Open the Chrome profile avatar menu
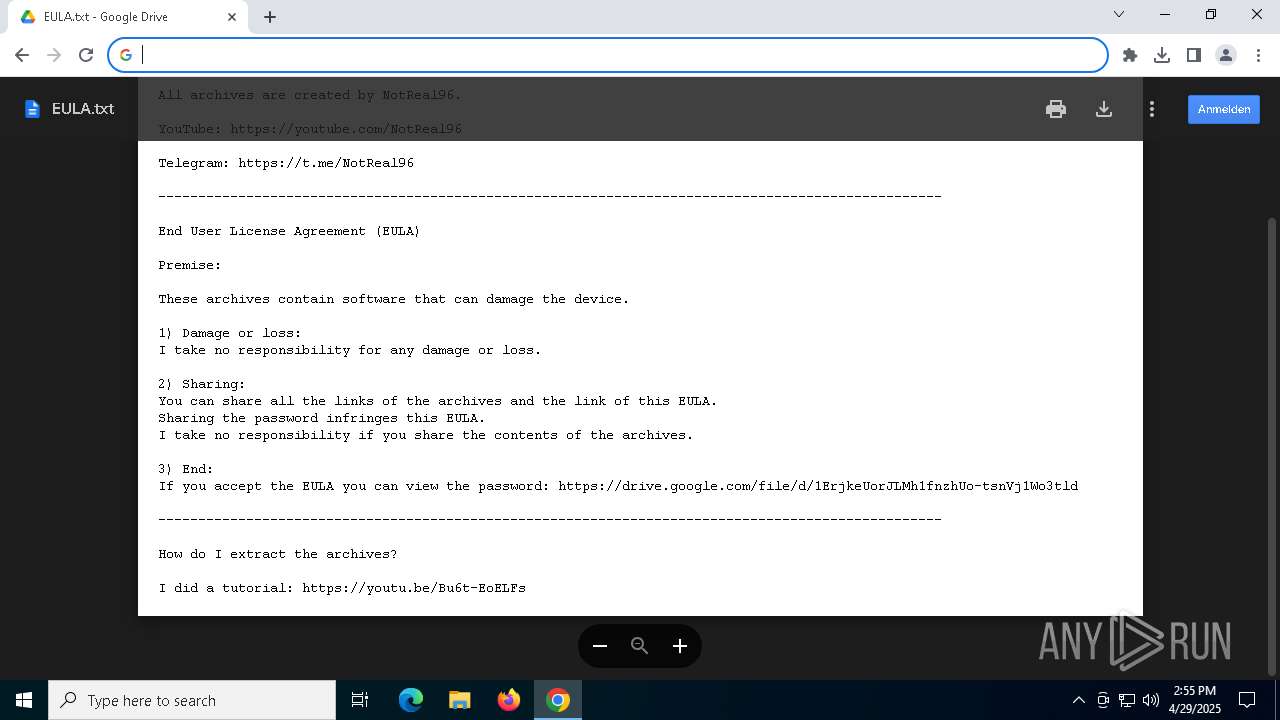 tap(1226, 55)
